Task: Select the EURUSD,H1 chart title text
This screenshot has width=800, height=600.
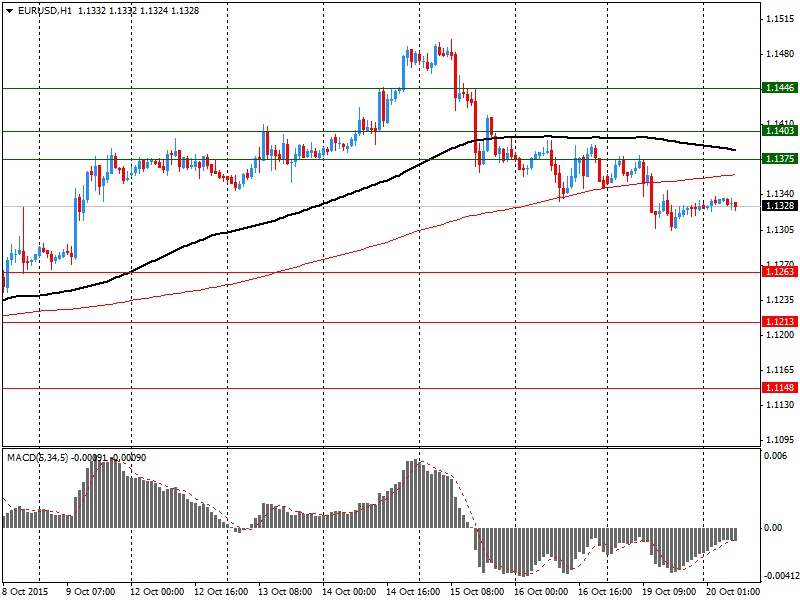Action: coord(44,11)
